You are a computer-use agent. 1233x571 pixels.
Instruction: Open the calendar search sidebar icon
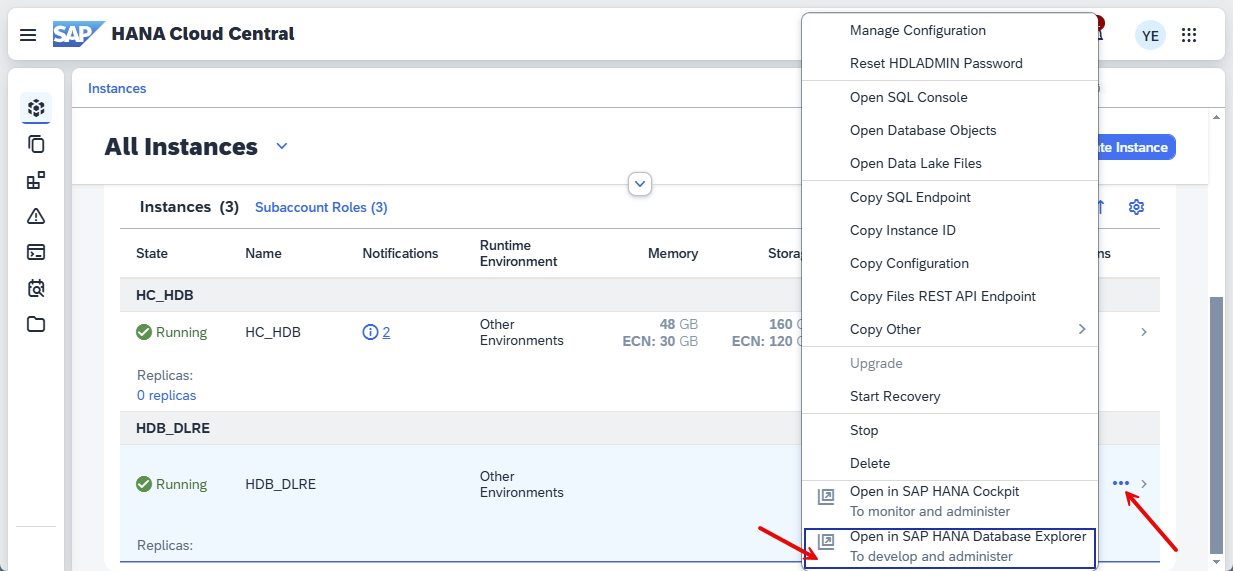[x=36, y=288]
